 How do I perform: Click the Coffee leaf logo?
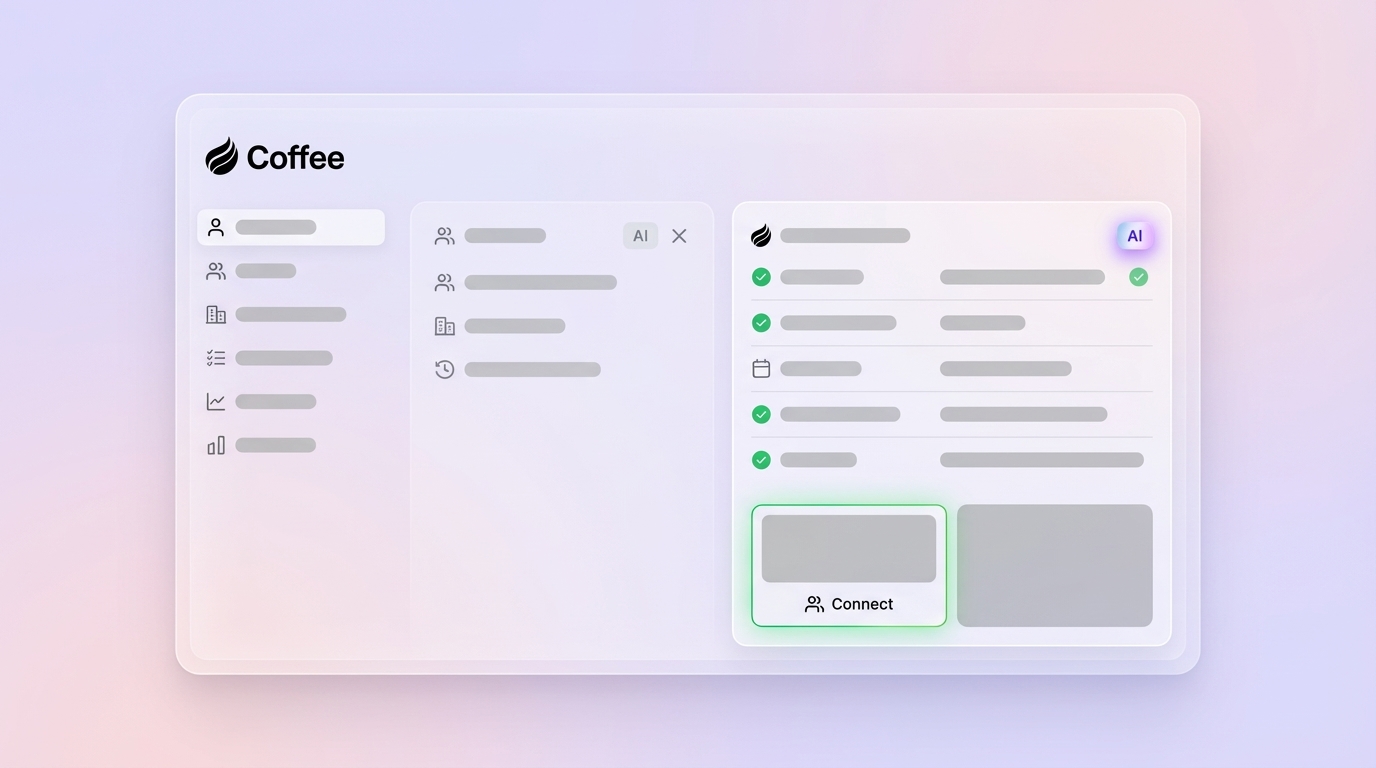tap(222, 156)
